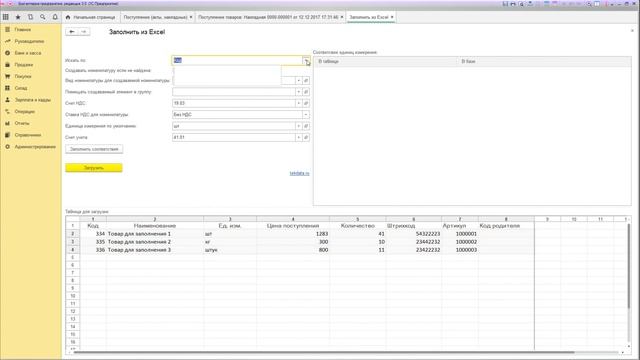Expand Ставка НДС для номенклатуры dropdown
Image resolution: width=640 pixels, height=360 pixels.
click(306, 115)
